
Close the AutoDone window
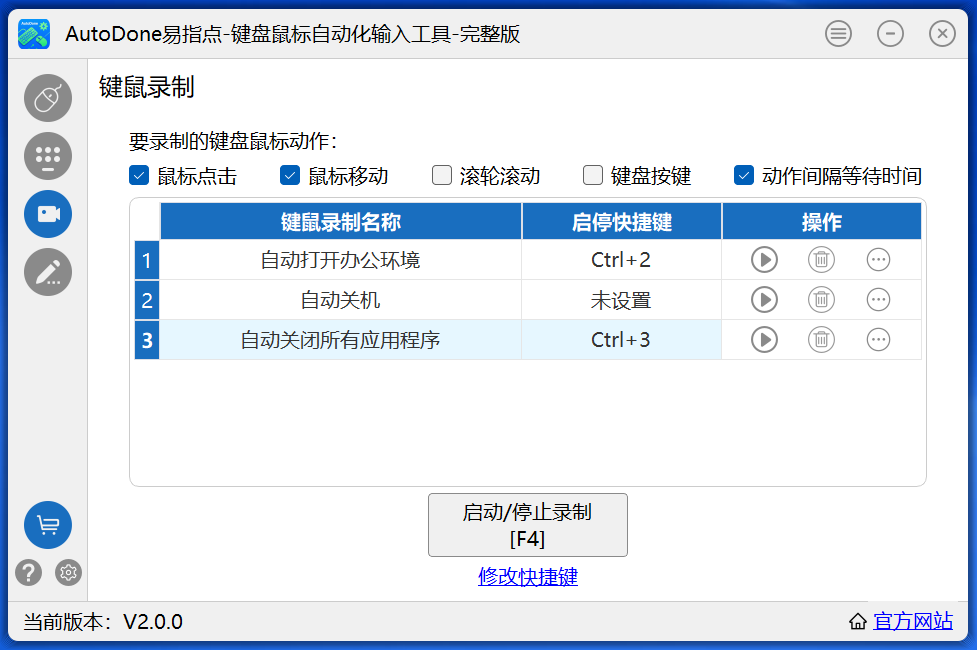coord(942,33)
